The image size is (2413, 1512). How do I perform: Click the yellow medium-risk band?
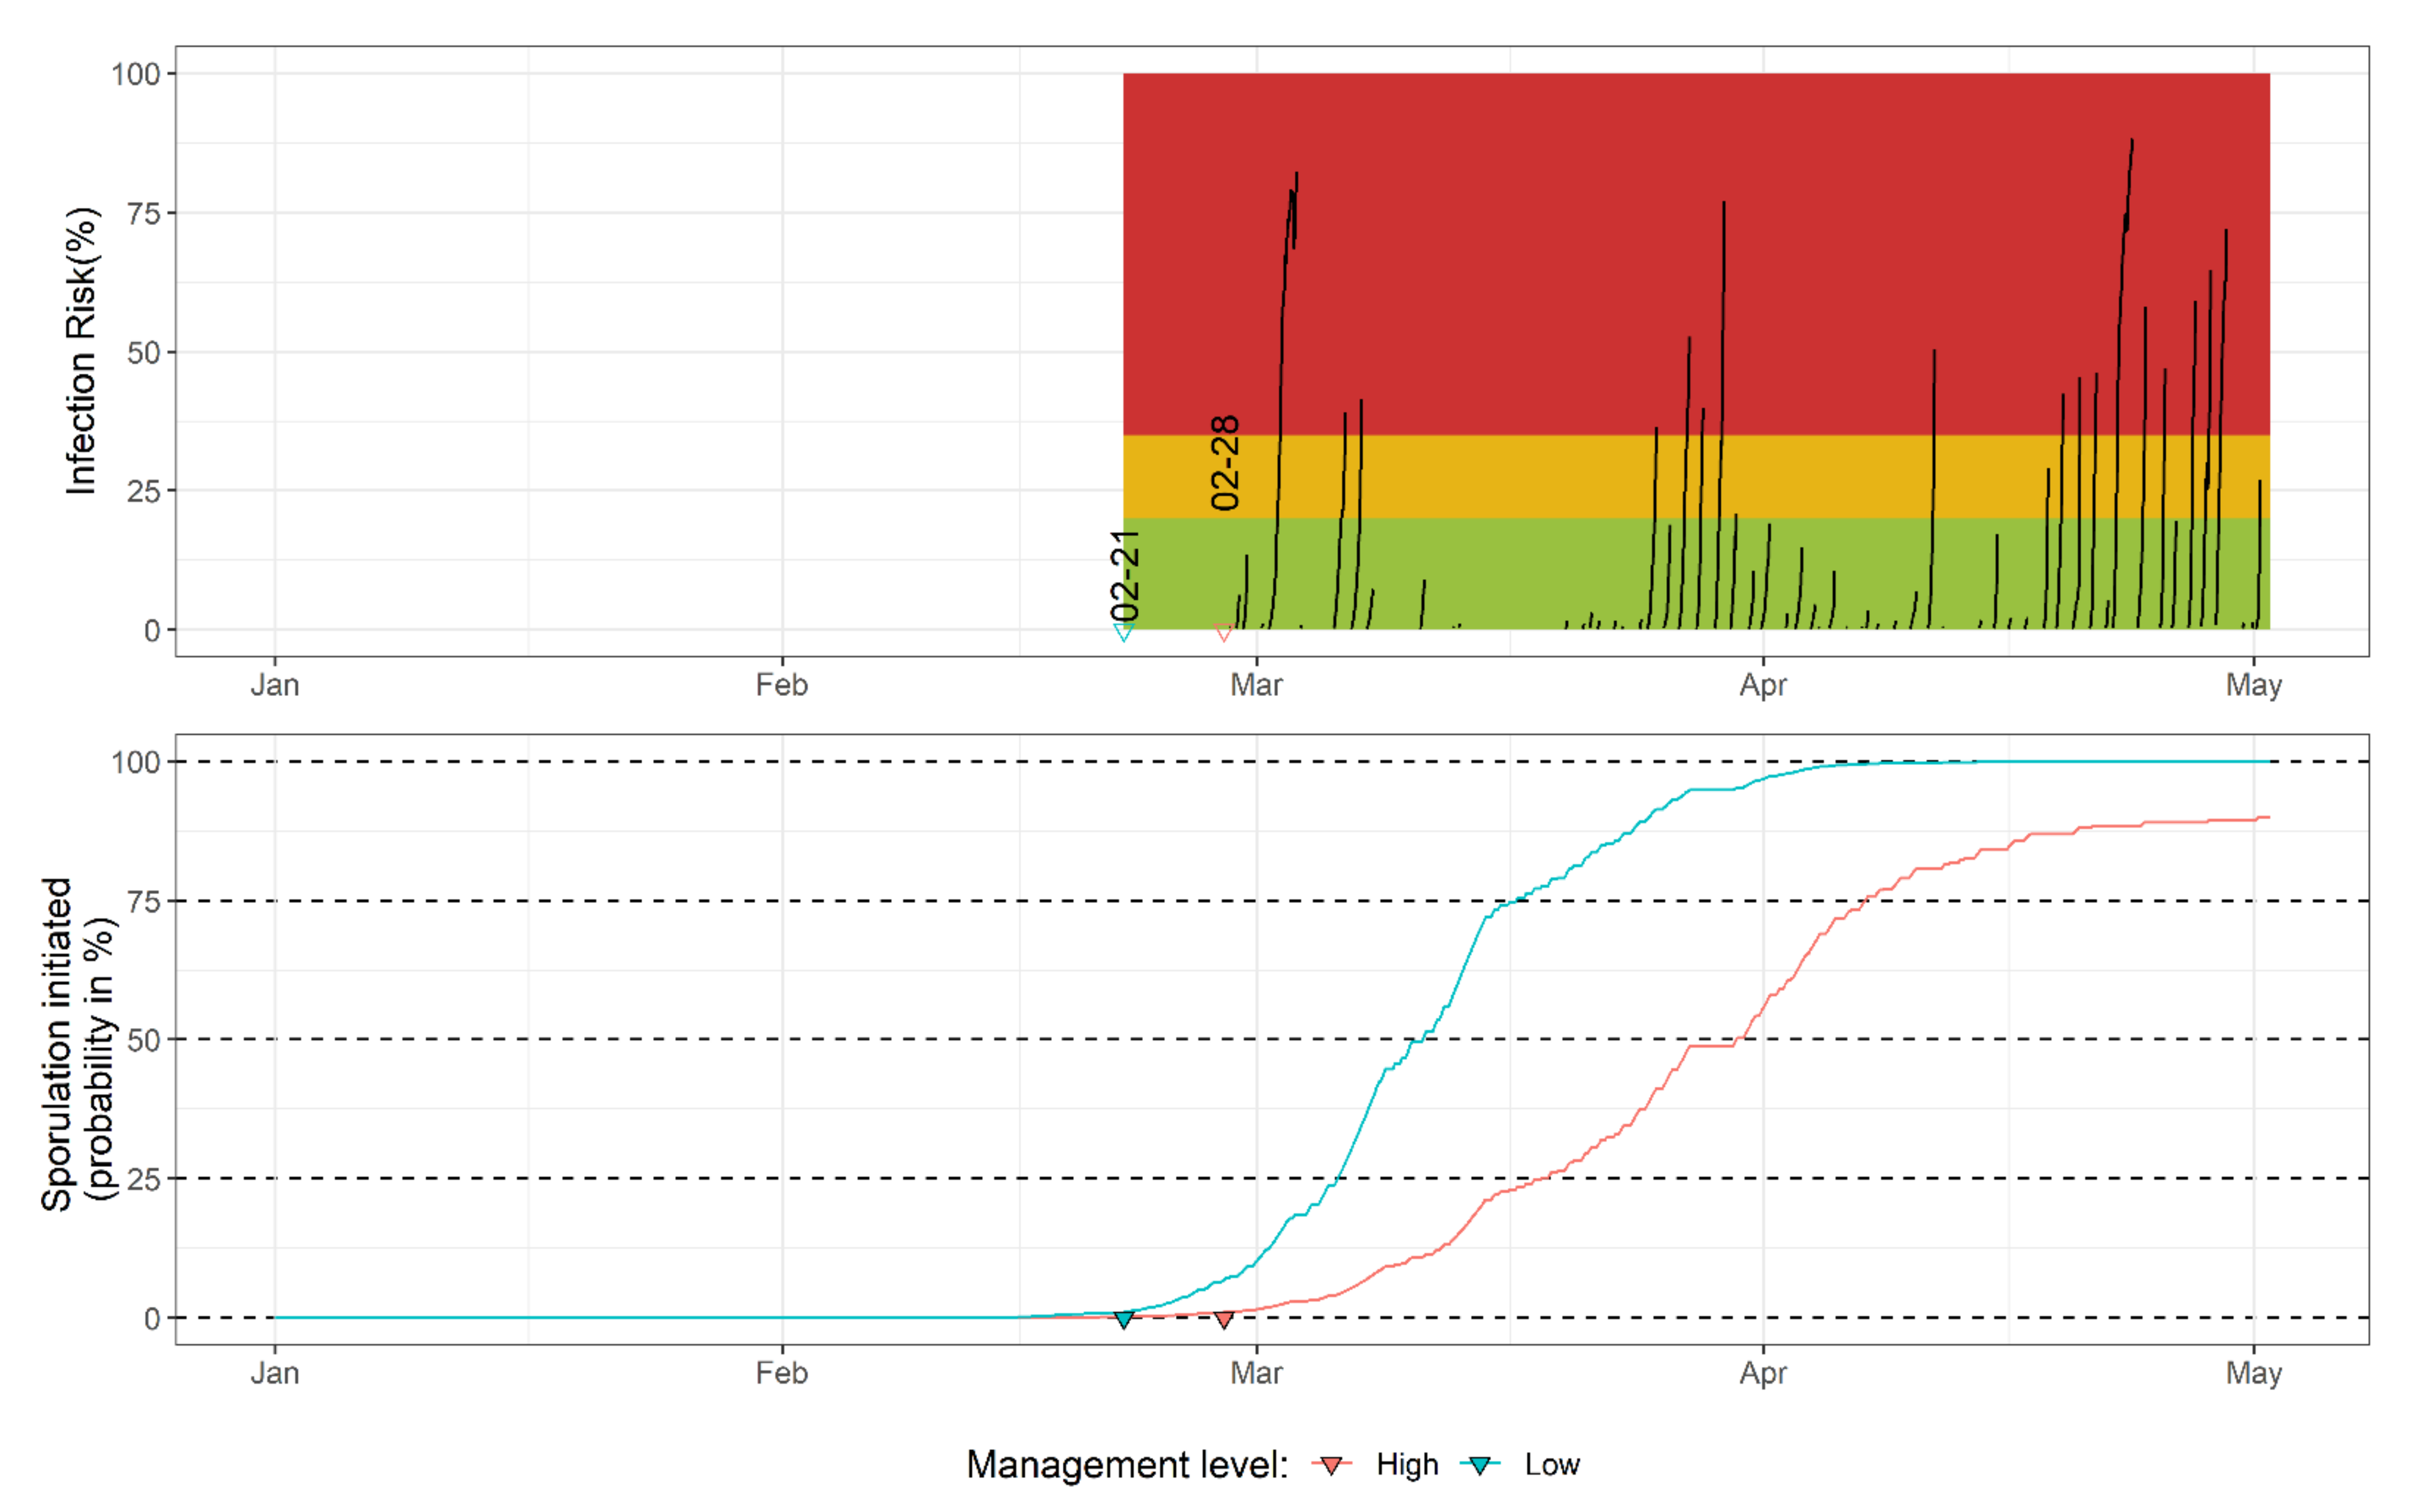pyautogui.click(x=1500, y=477)
